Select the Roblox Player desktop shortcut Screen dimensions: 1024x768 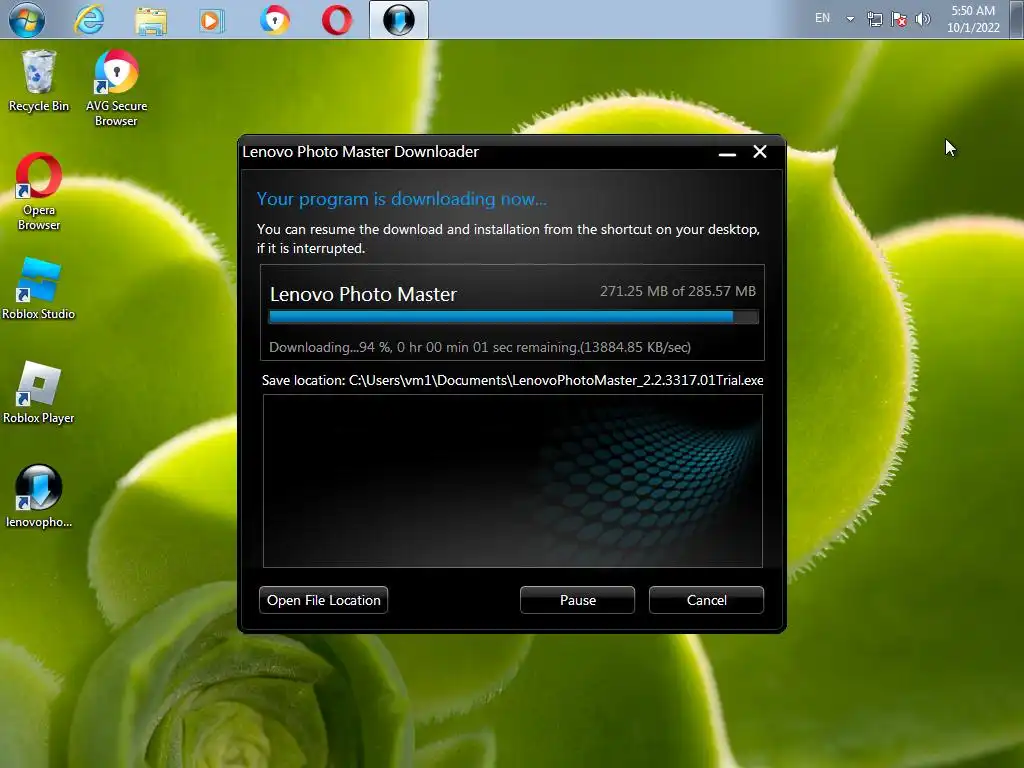pyautogui.click(x=39, y=392)
